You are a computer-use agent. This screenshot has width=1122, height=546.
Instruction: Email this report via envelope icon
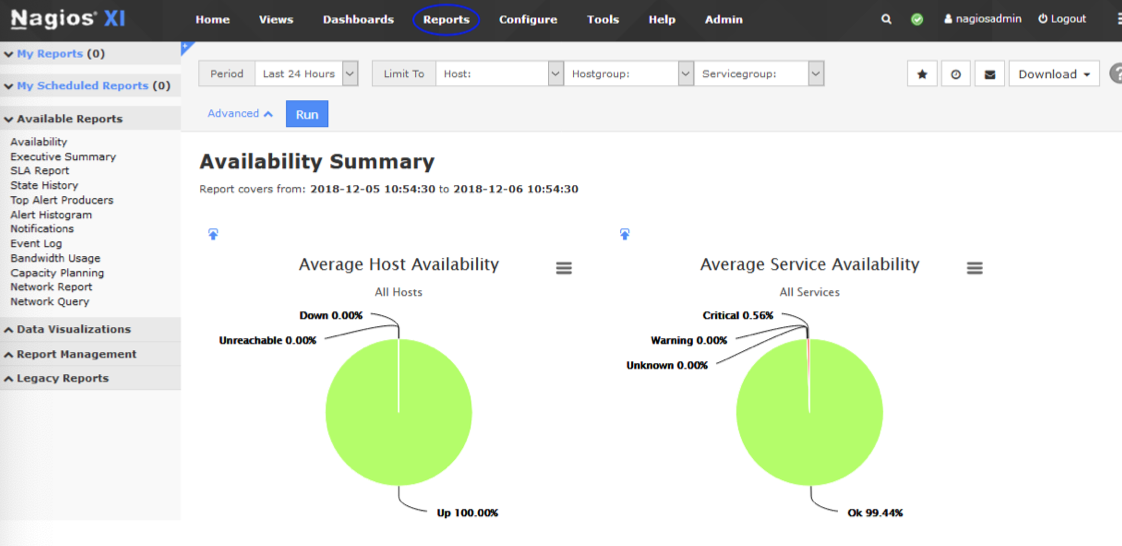[x=990, y=74]
